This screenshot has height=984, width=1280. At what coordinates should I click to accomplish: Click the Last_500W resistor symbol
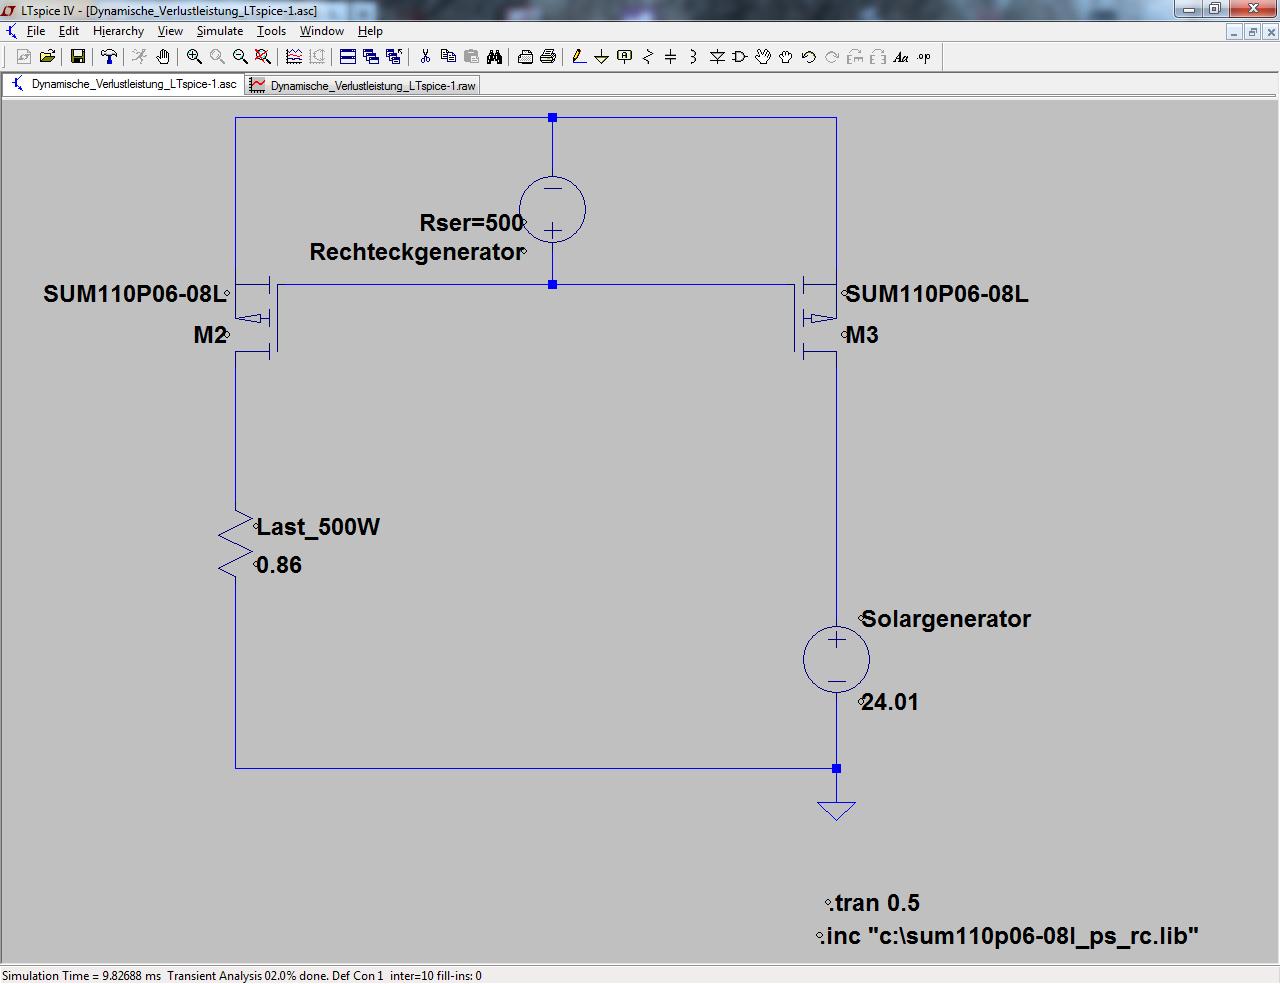(236, 544)
